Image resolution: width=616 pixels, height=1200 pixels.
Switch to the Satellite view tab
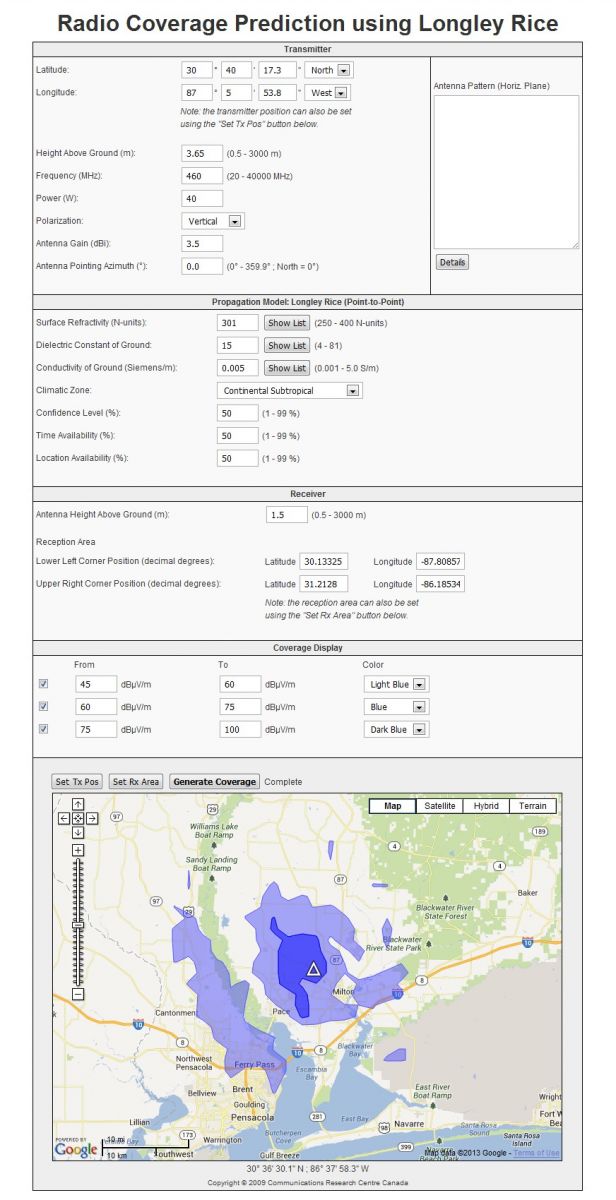(x=440, y=806)
